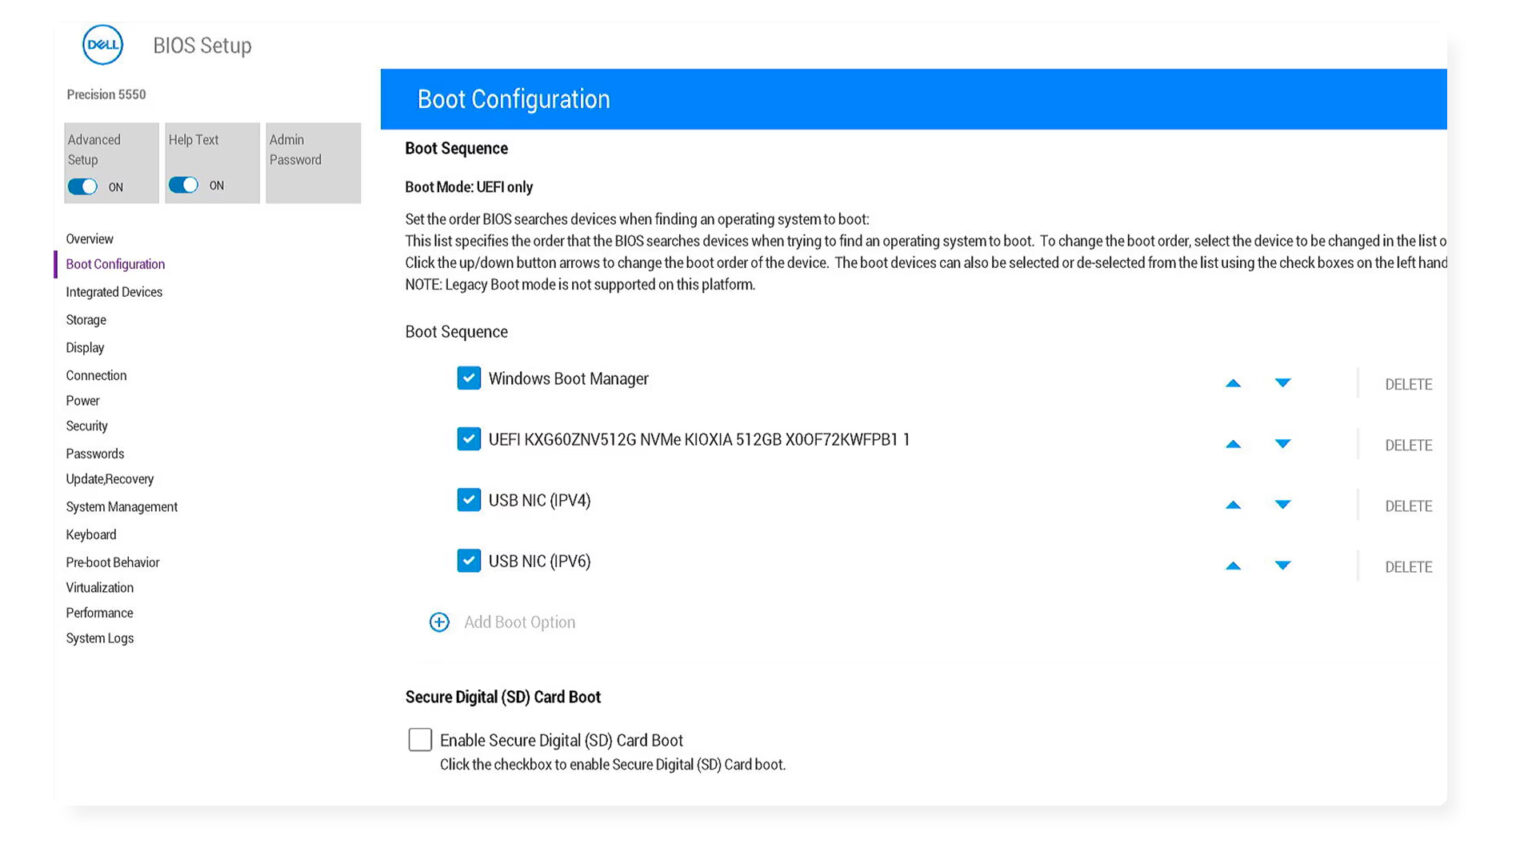Open System Management section
The width and height of the screenshot is (1536, 864).
(x=122, y=507)
